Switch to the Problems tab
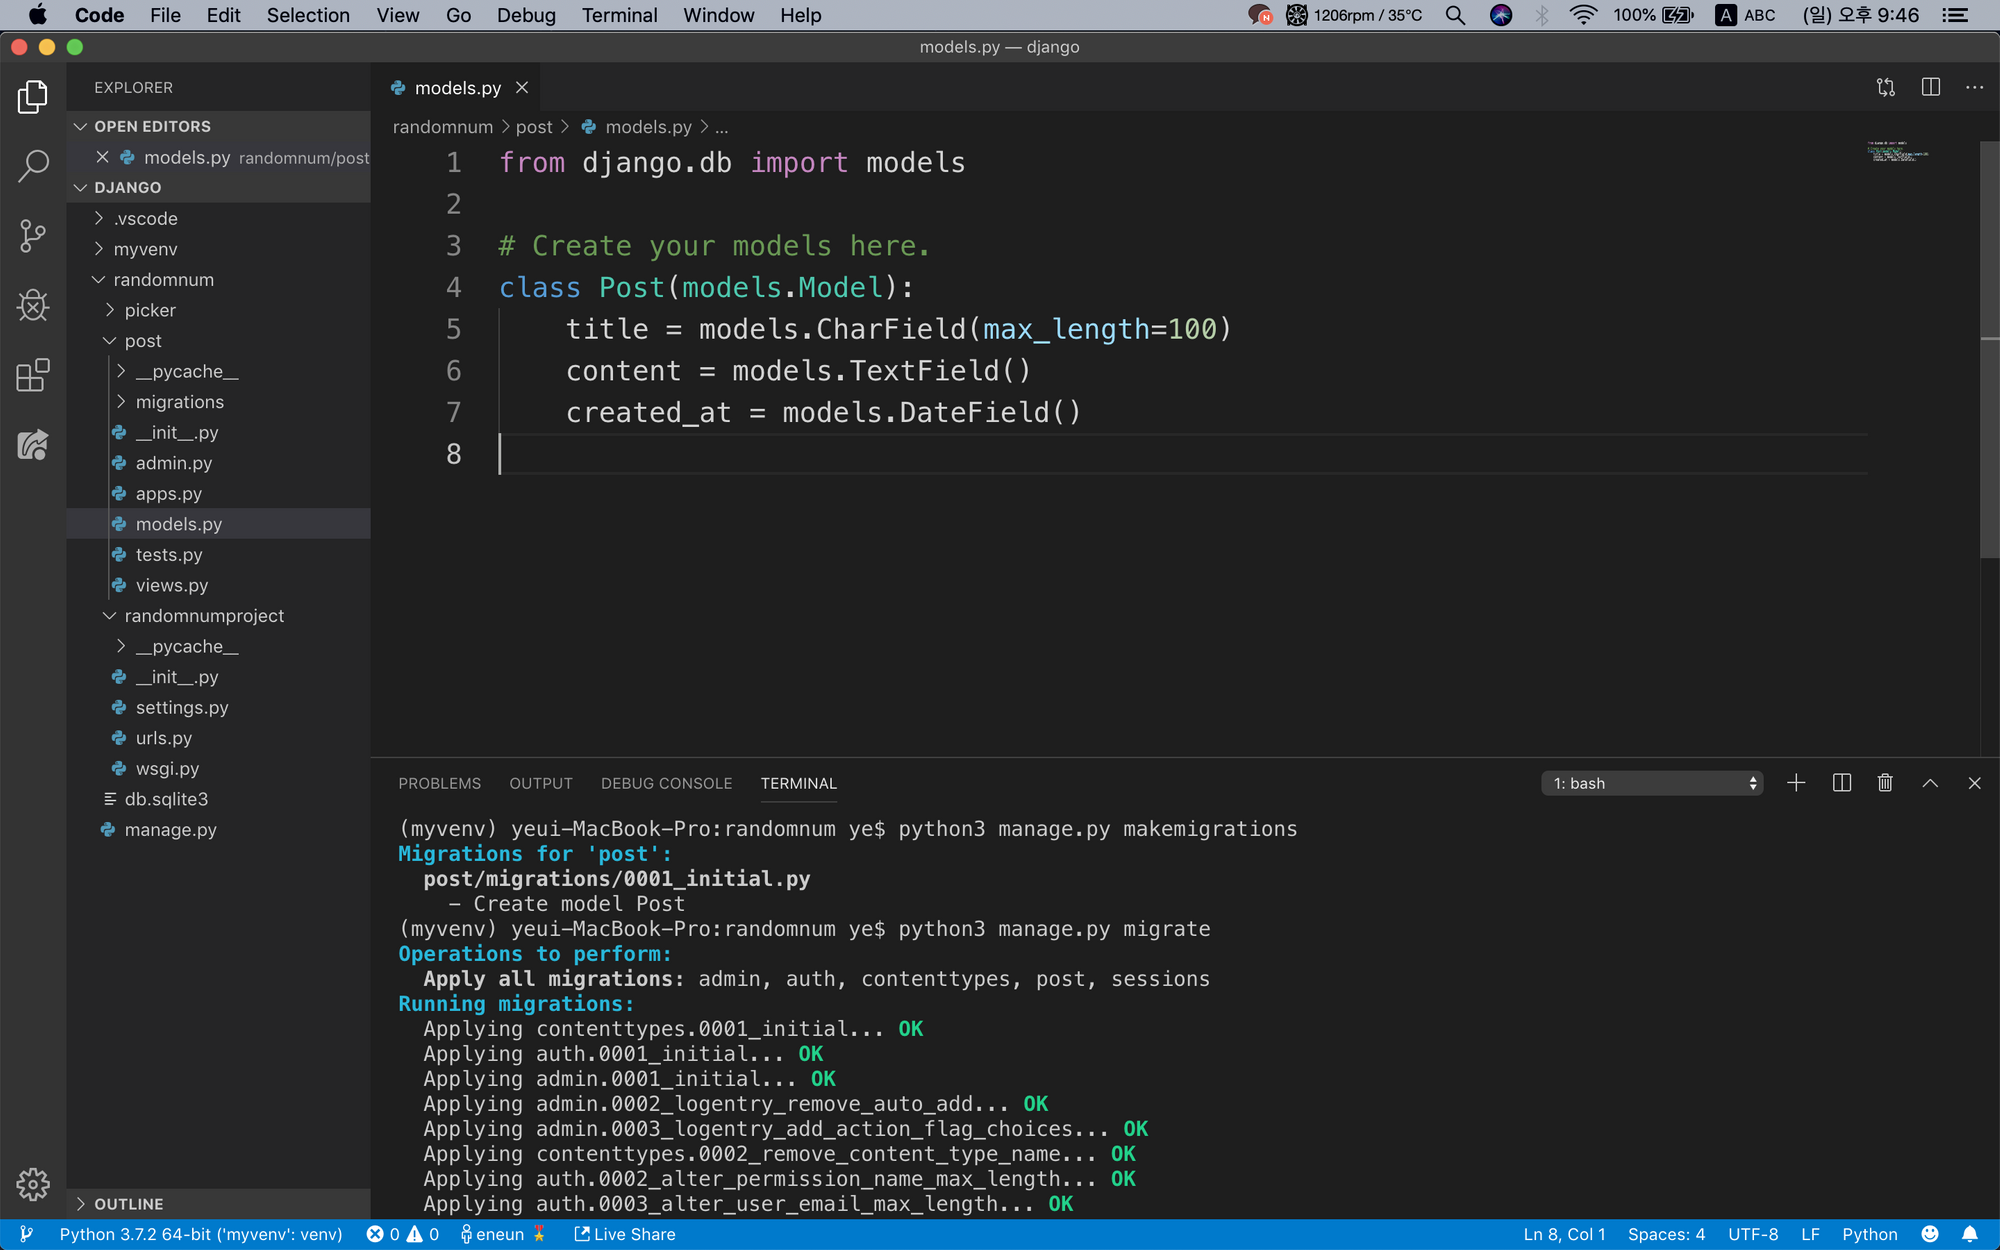 (439, 783)
